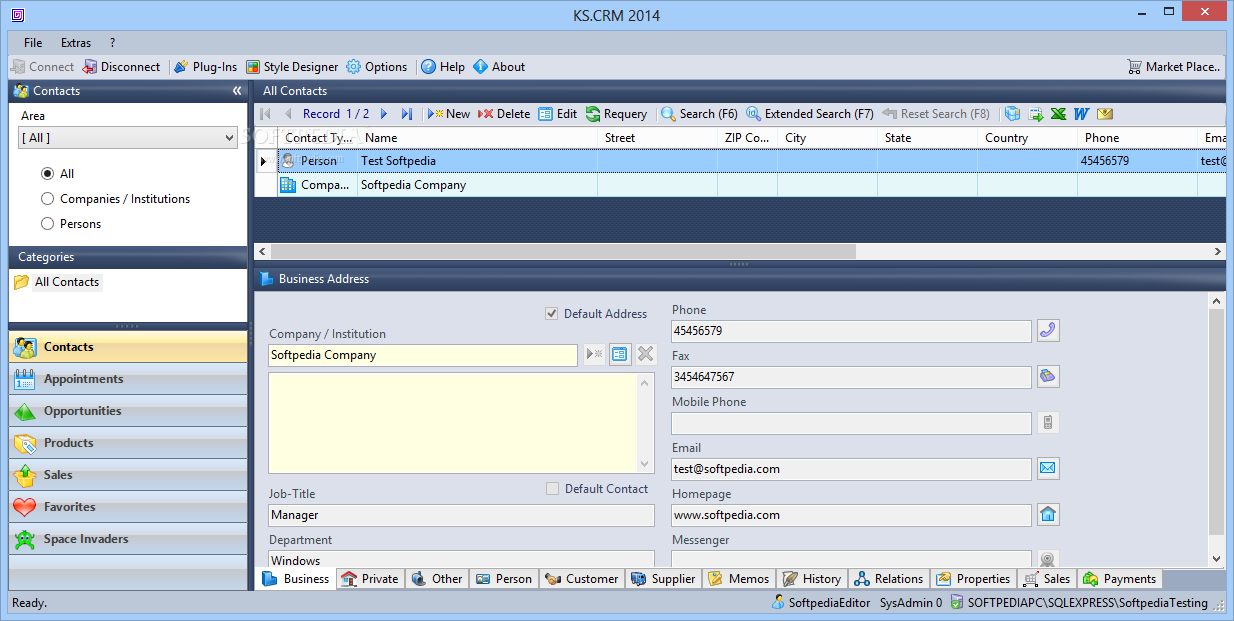This screenshot has height=621, width=1234.
Task: Click Extended Search (F7) button
Action: 810,114
